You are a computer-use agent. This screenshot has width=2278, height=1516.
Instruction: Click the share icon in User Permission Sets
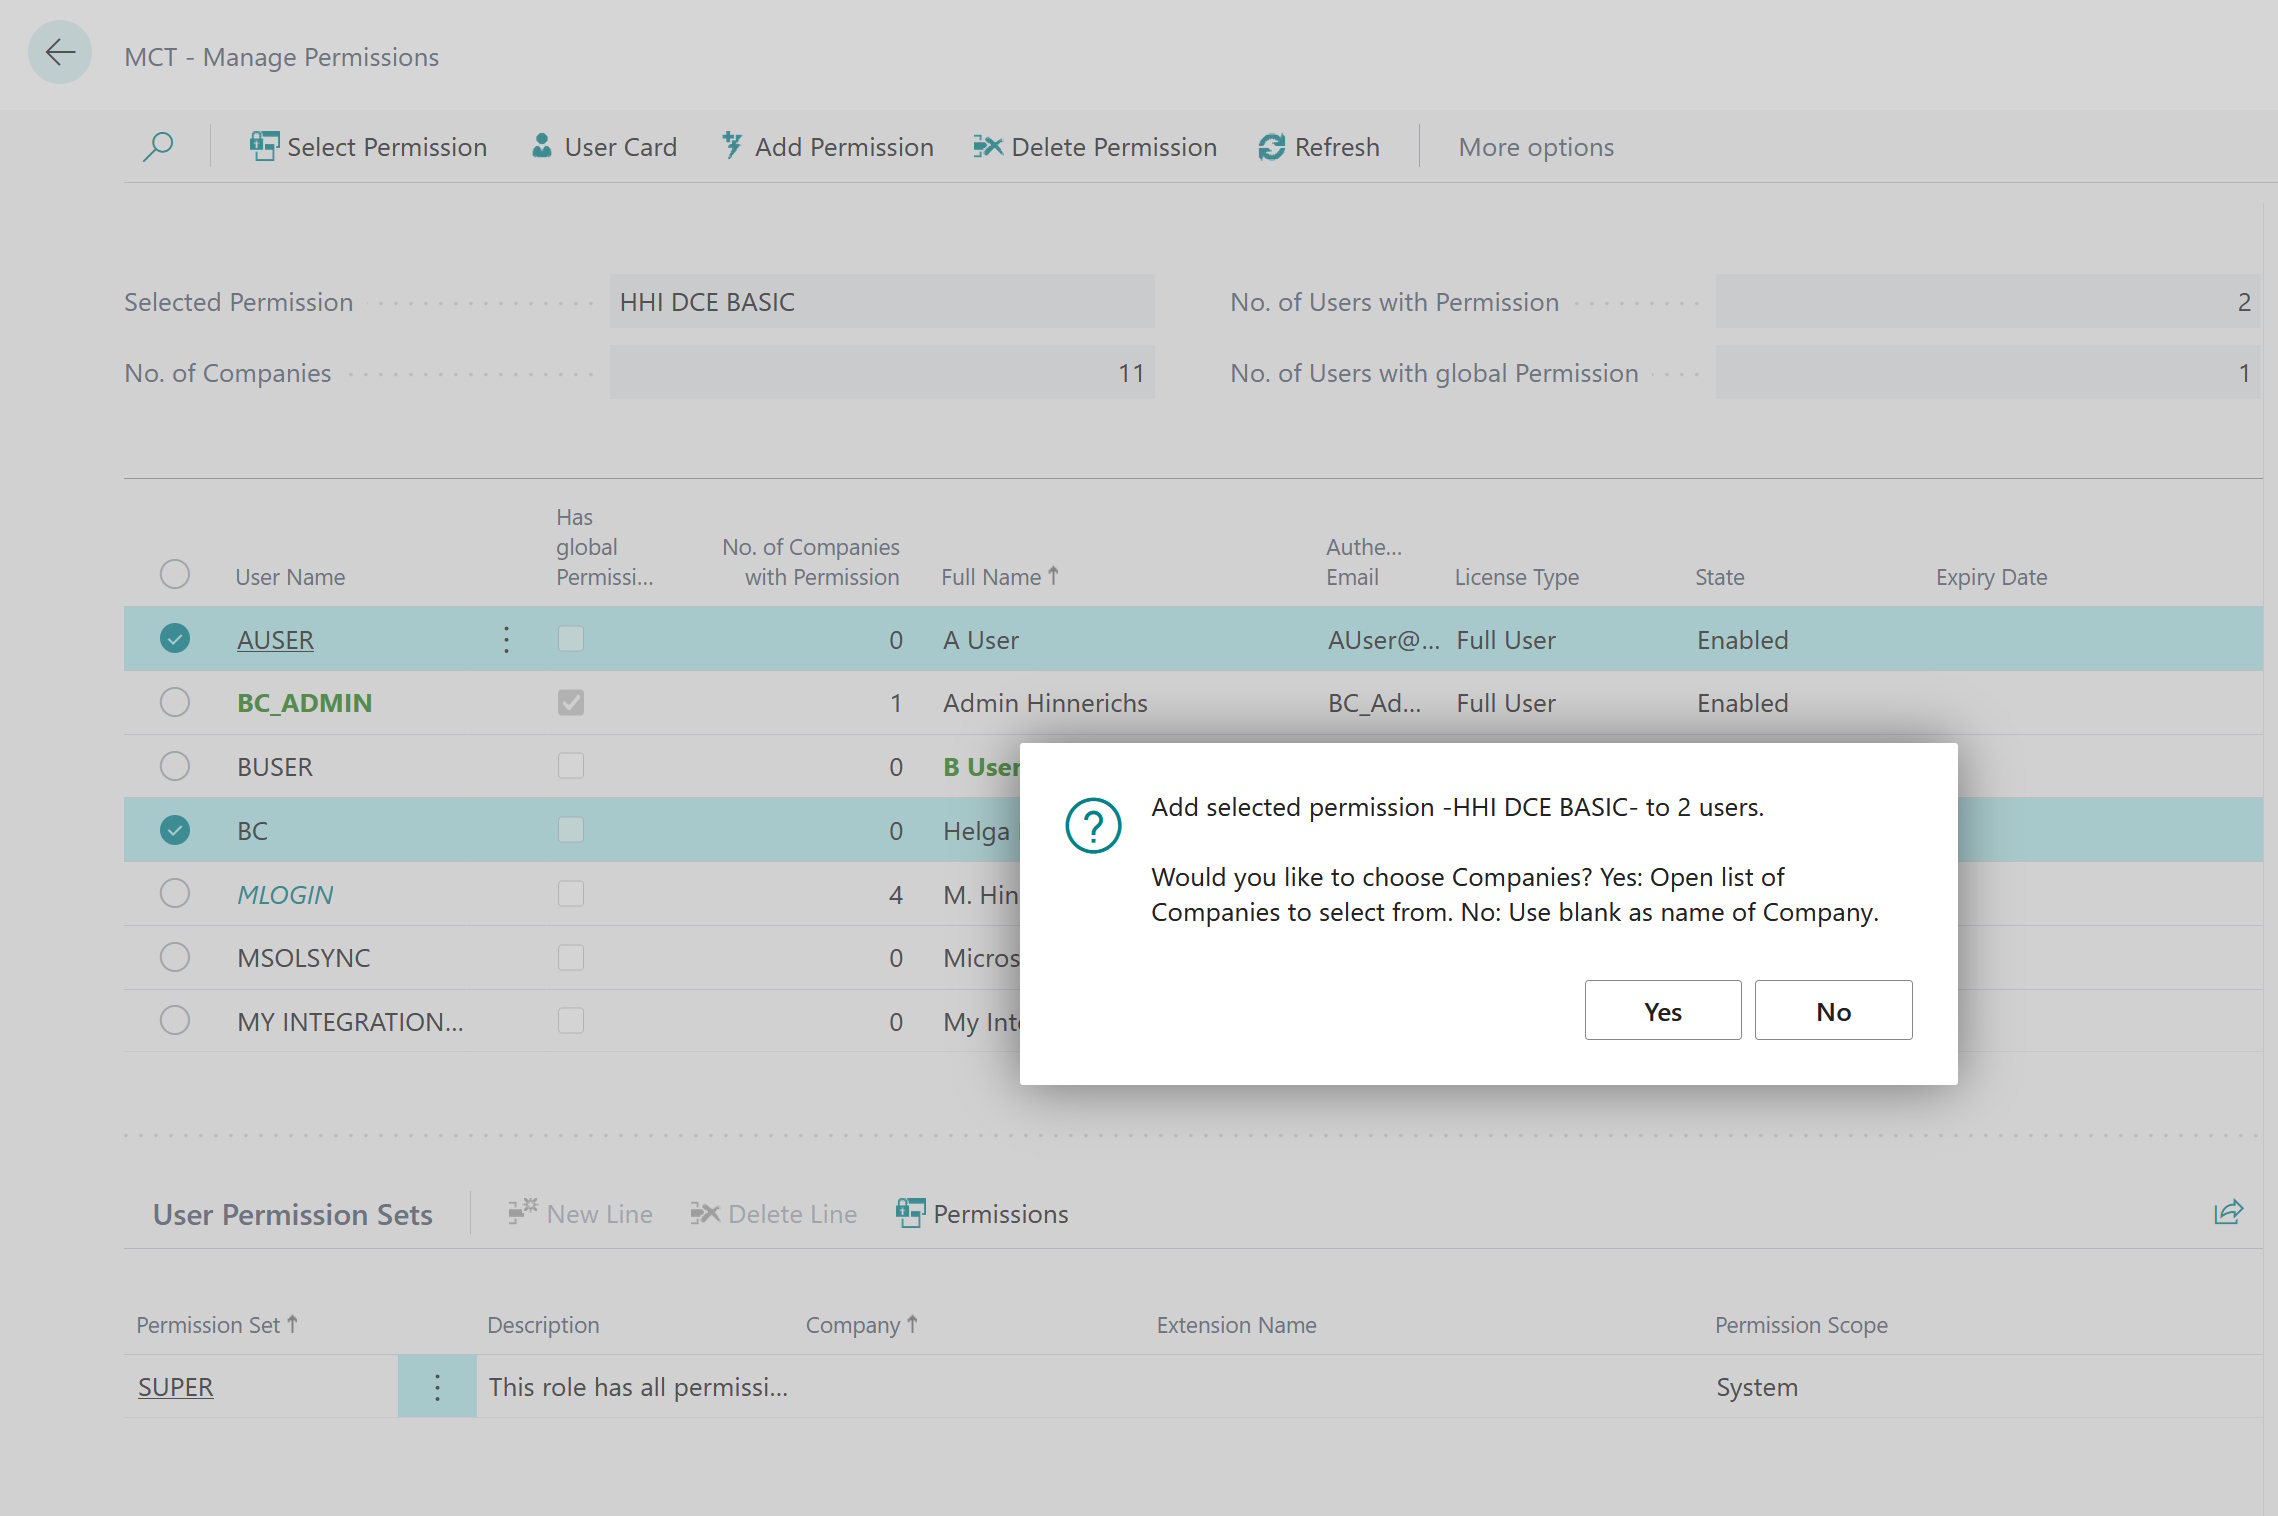tap(2229, 1213)
